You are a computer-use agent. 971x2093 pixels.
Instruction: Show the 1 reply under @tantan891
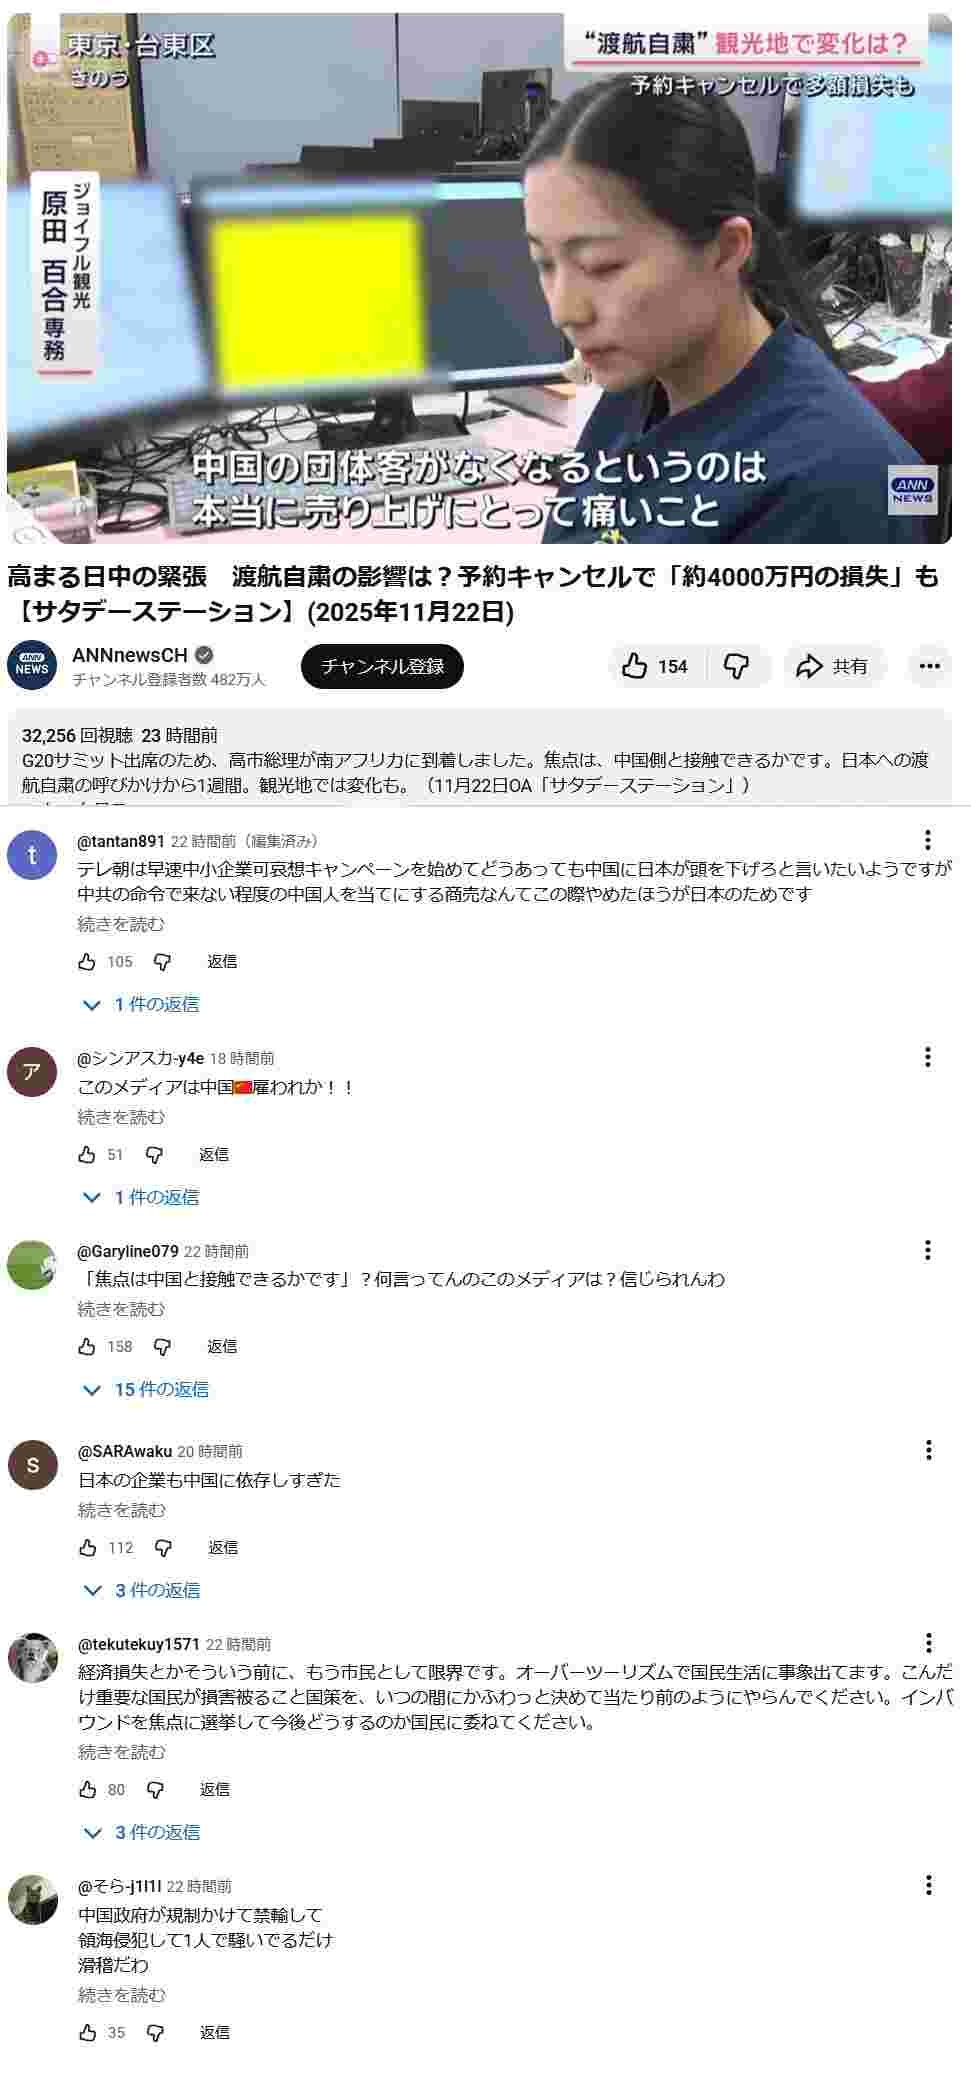141,1004
